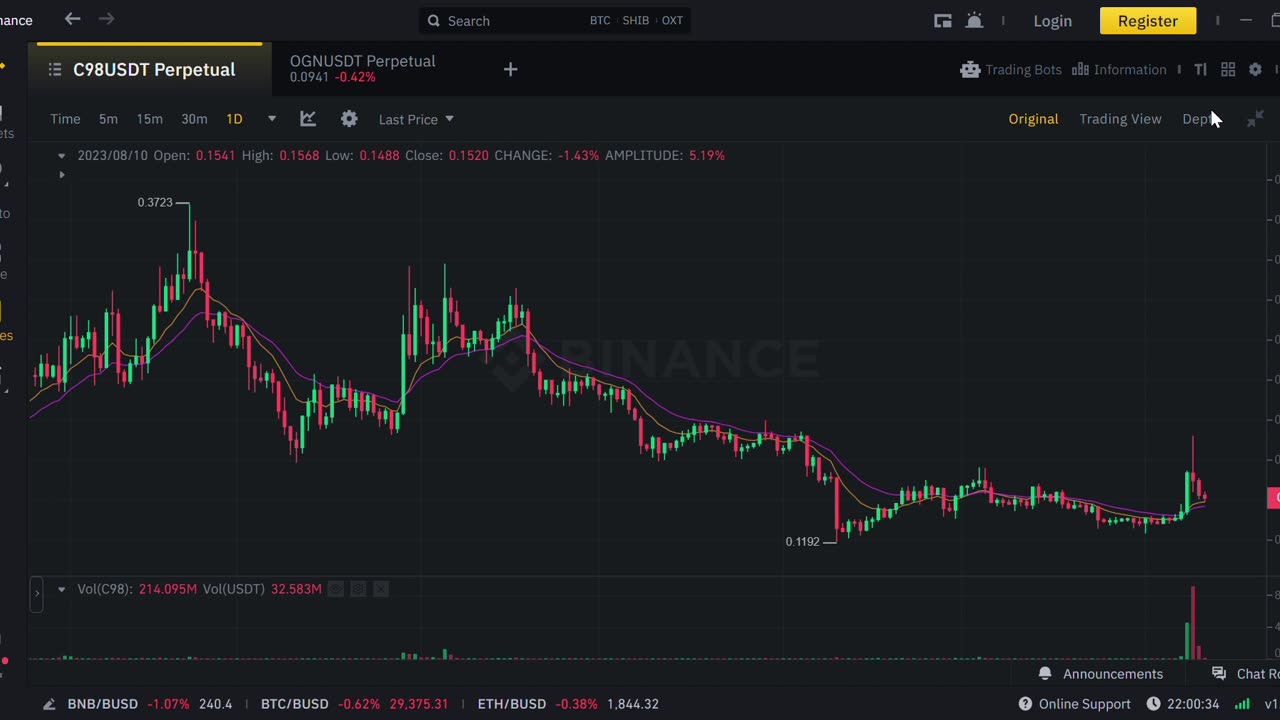The height and width of the screenshot is (720, 1280).
Task: Open Information bar-chart icon
Action: [x=1080, y=69]
